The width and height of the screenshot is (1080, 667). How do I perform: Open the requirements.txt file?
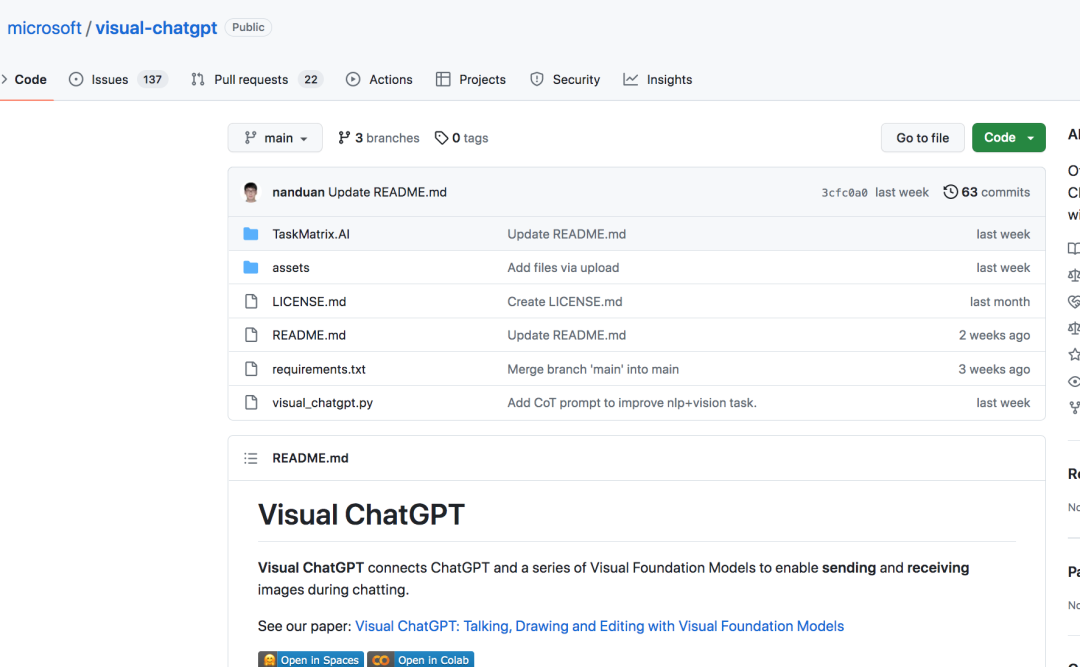(x=318, y=369)
